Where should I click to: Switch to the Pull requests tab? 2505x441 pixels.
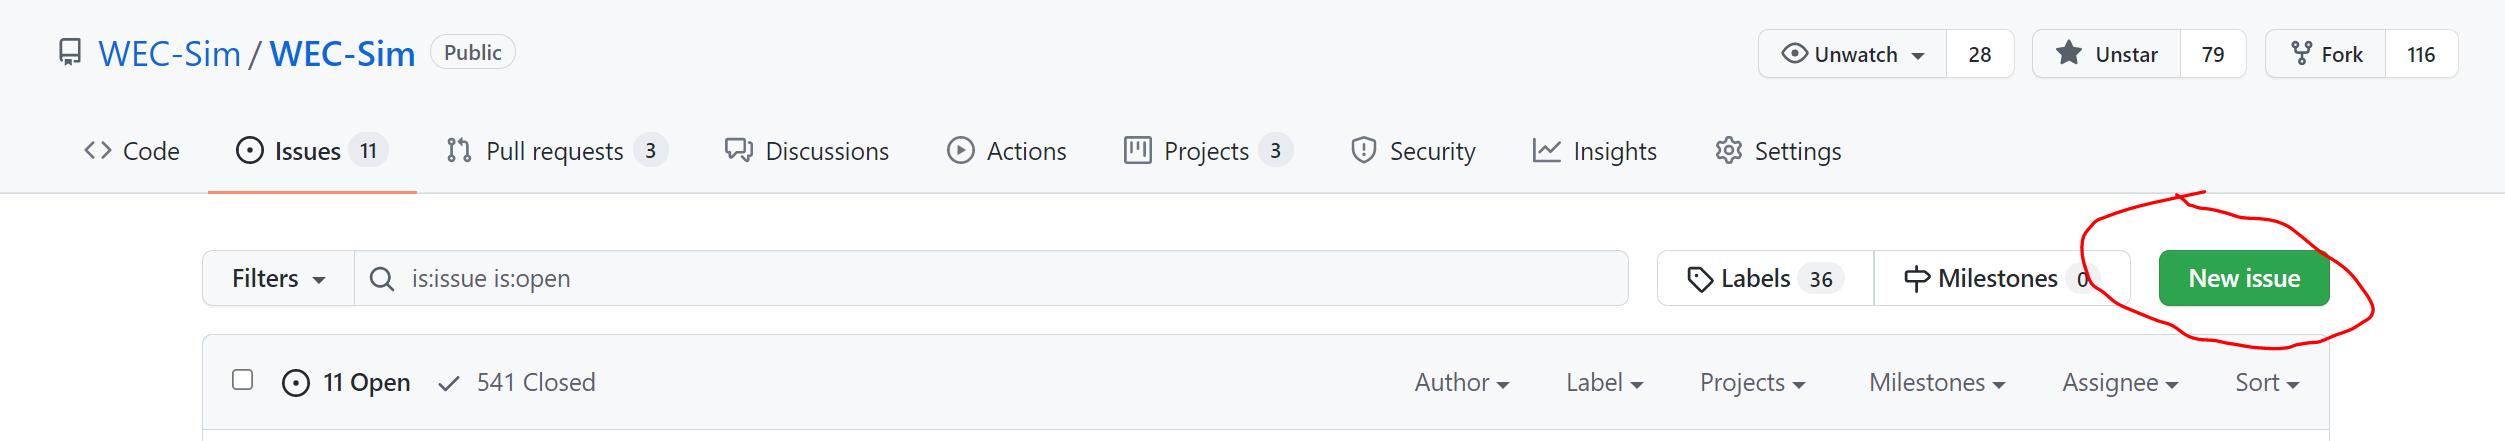coord(555,151)
